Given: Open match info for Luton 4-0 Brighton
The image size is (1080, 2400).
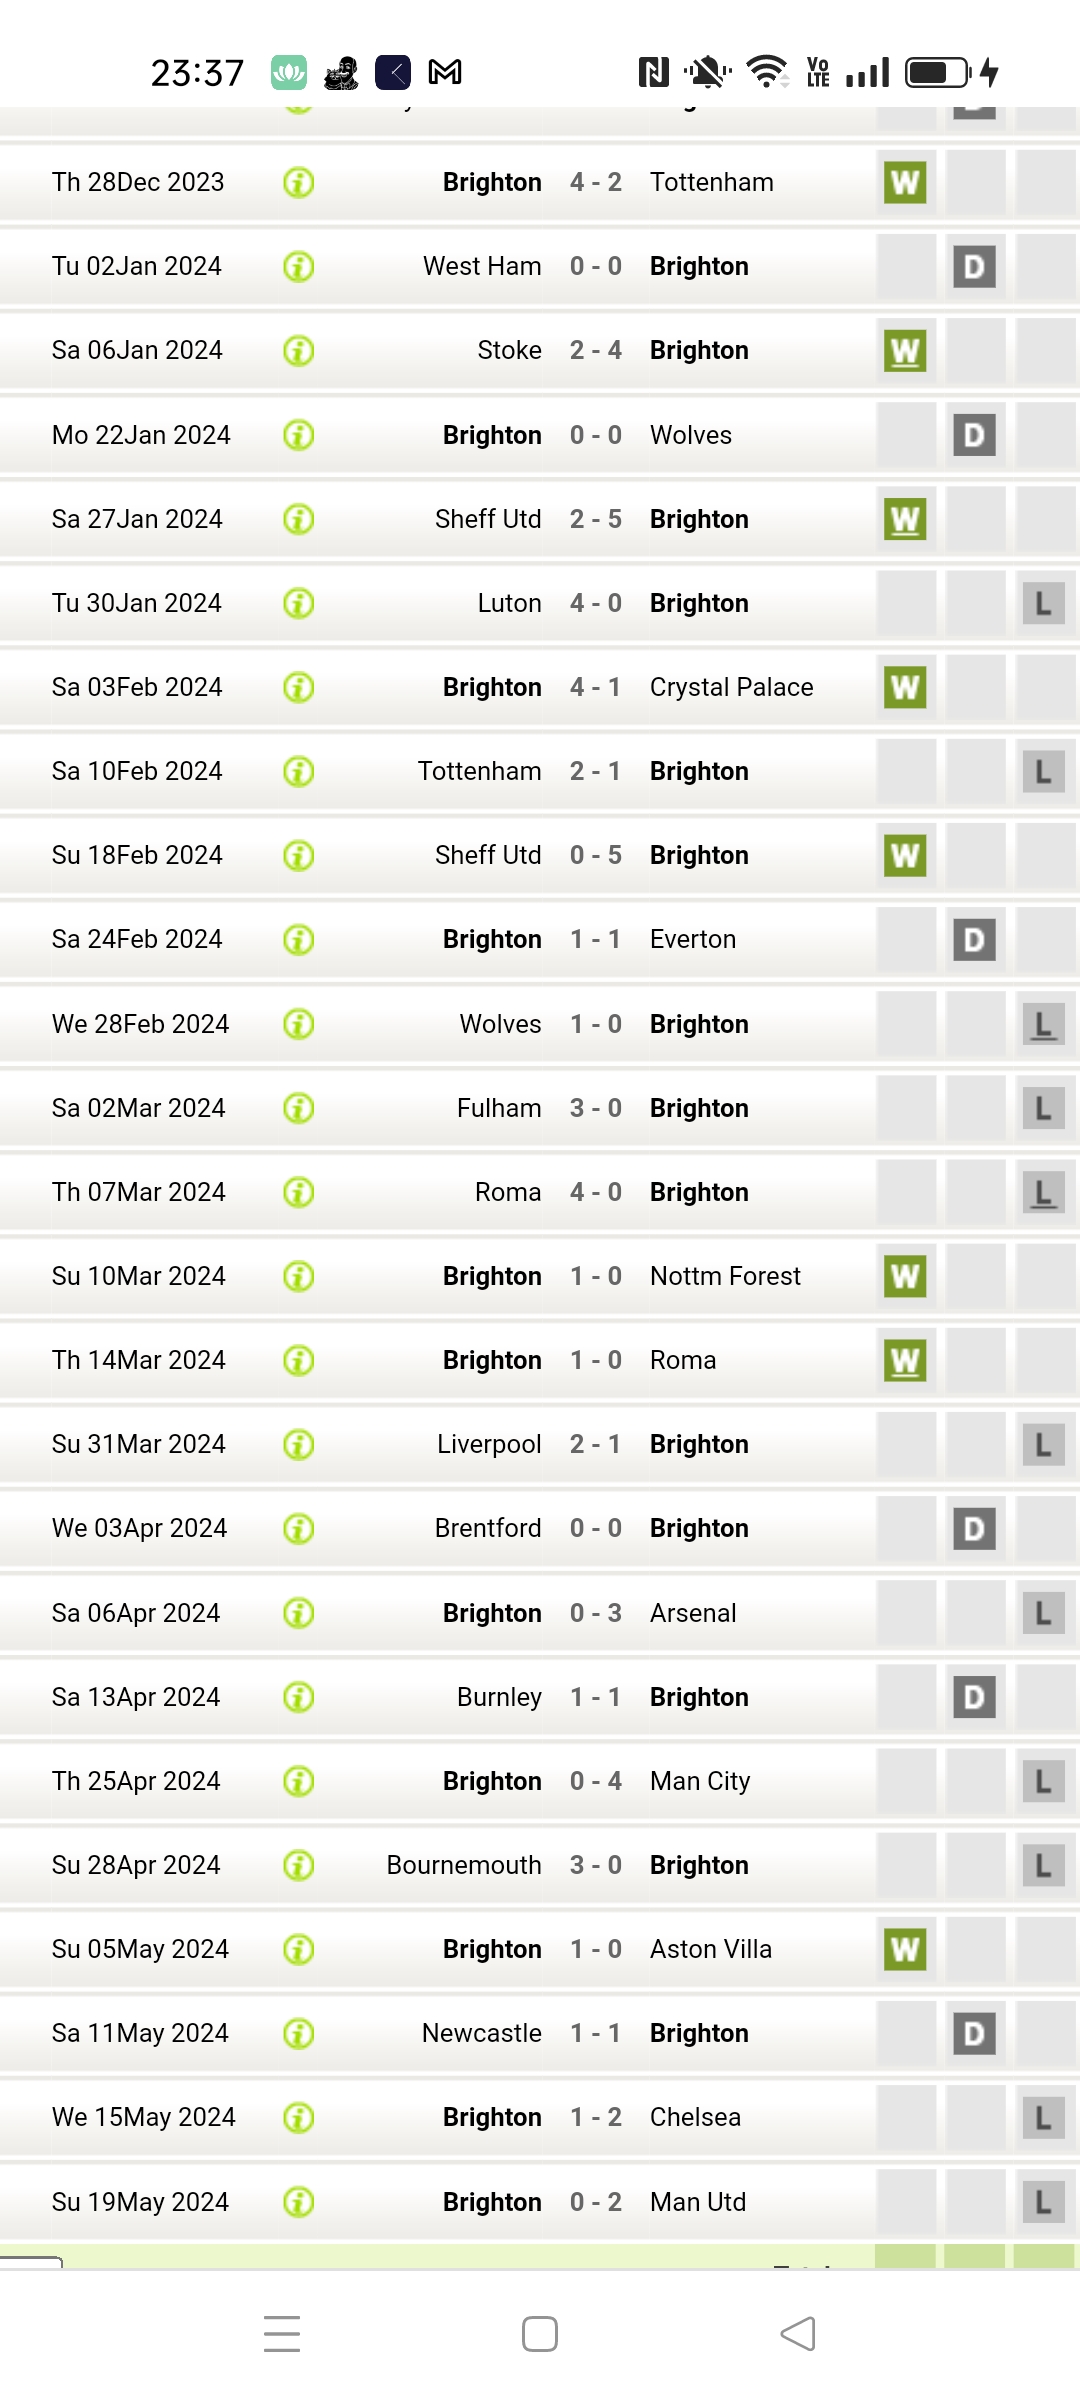Looking at the screenshot, I should point(298,603).
